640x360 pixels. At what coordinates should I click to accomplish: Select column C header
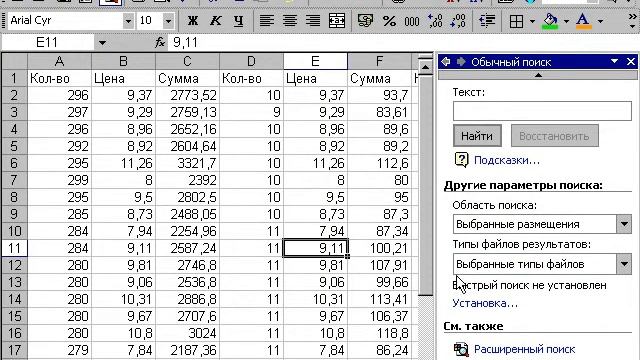point(187,61)
